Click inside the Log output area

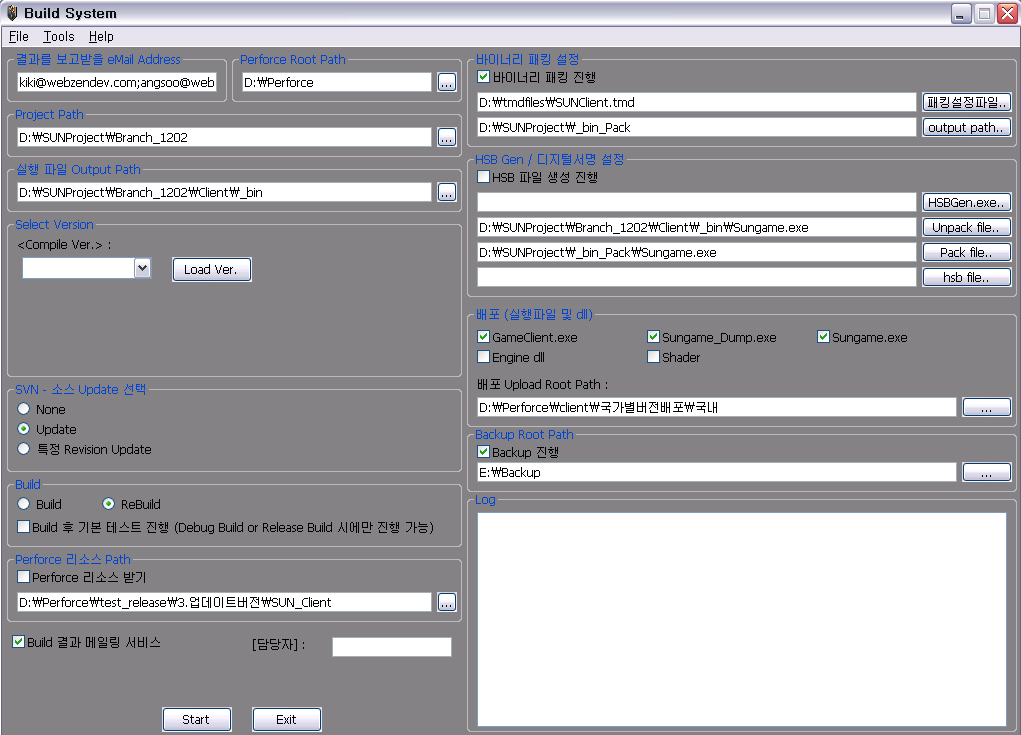pyautogui.click(x=742, y=619)
